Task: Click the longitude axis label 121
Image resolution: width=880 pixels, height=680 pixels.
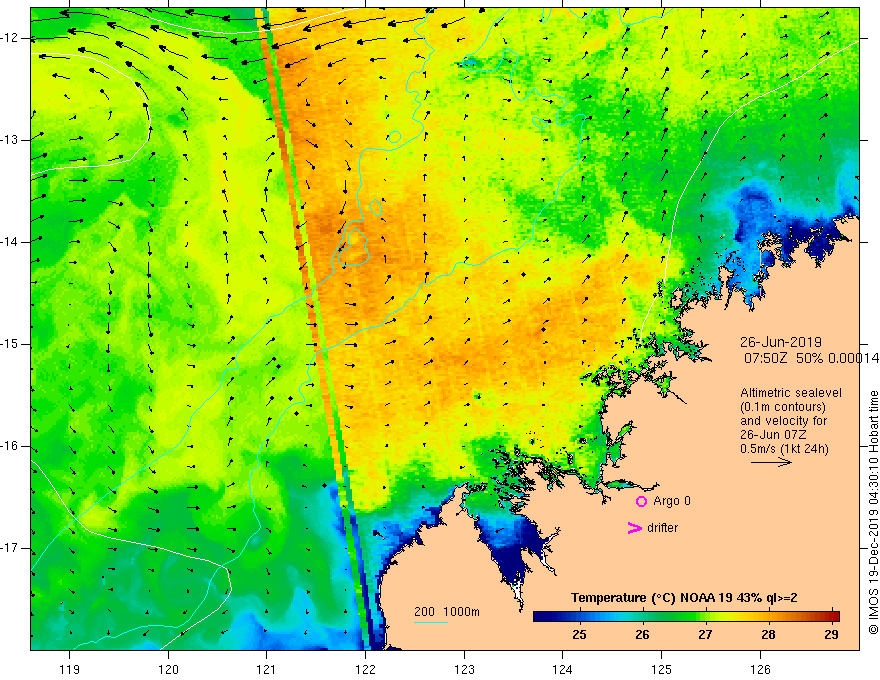Action: point(266,669)
